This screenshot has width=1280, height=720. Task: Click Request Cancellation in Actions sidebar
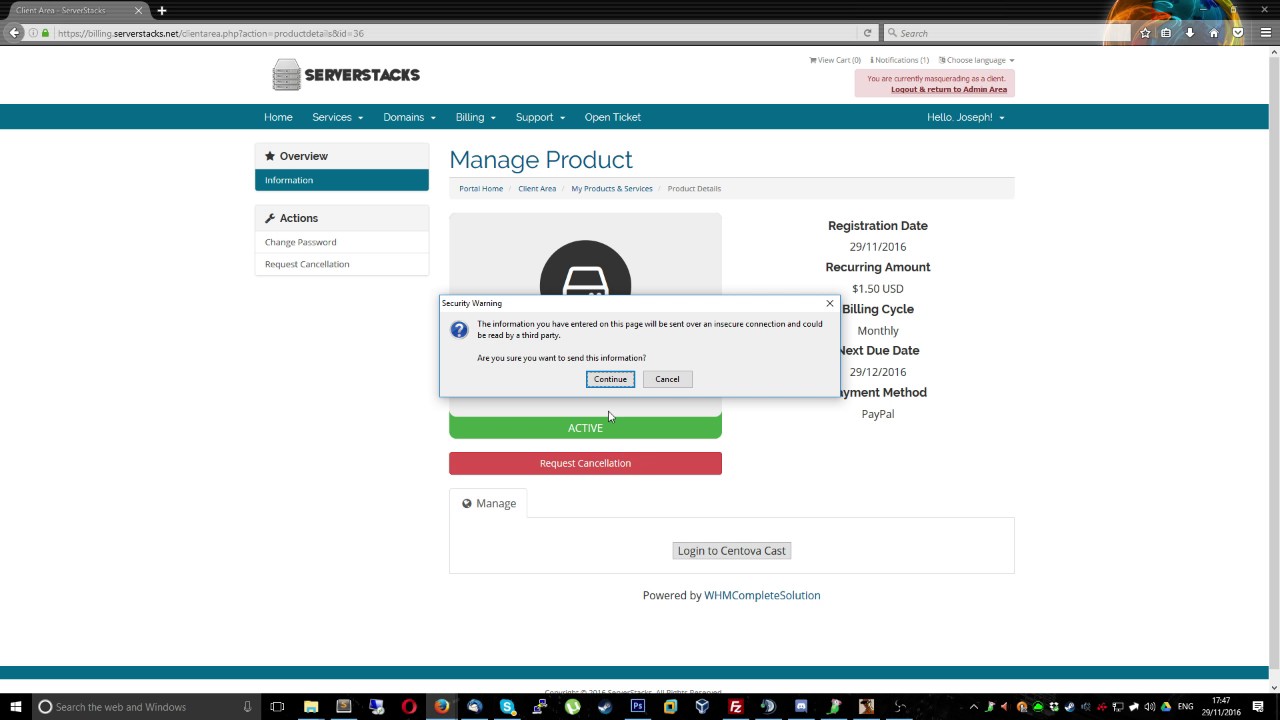[x=342, y=264]
